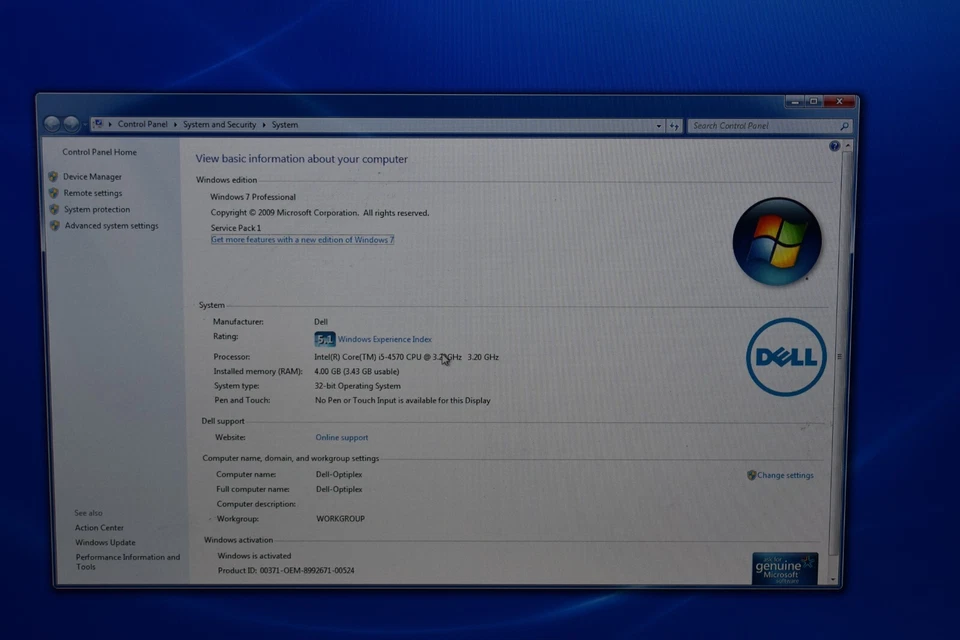Screen dimensions: 960x640
Task: Open the address bar history dropdown arrow
Action: click(658, 125)
